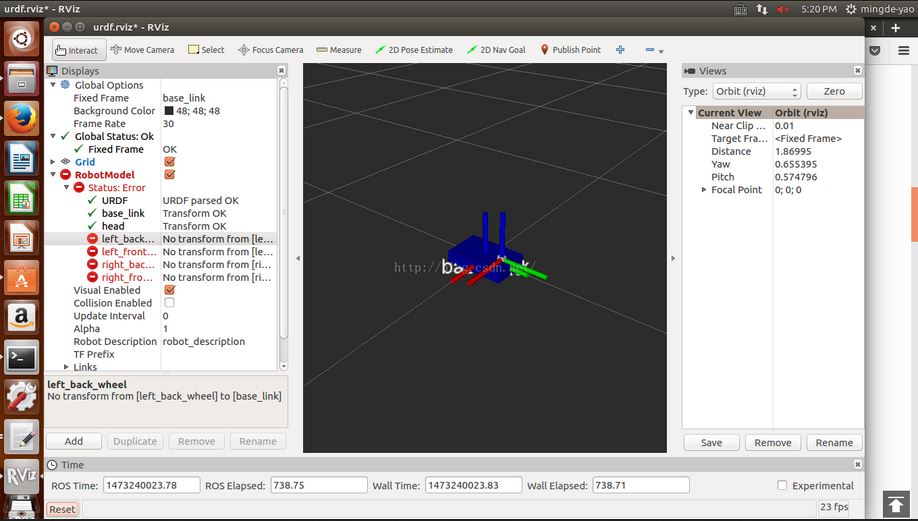Close the Views panel
918x521 pixels.
tap(857, 70)
